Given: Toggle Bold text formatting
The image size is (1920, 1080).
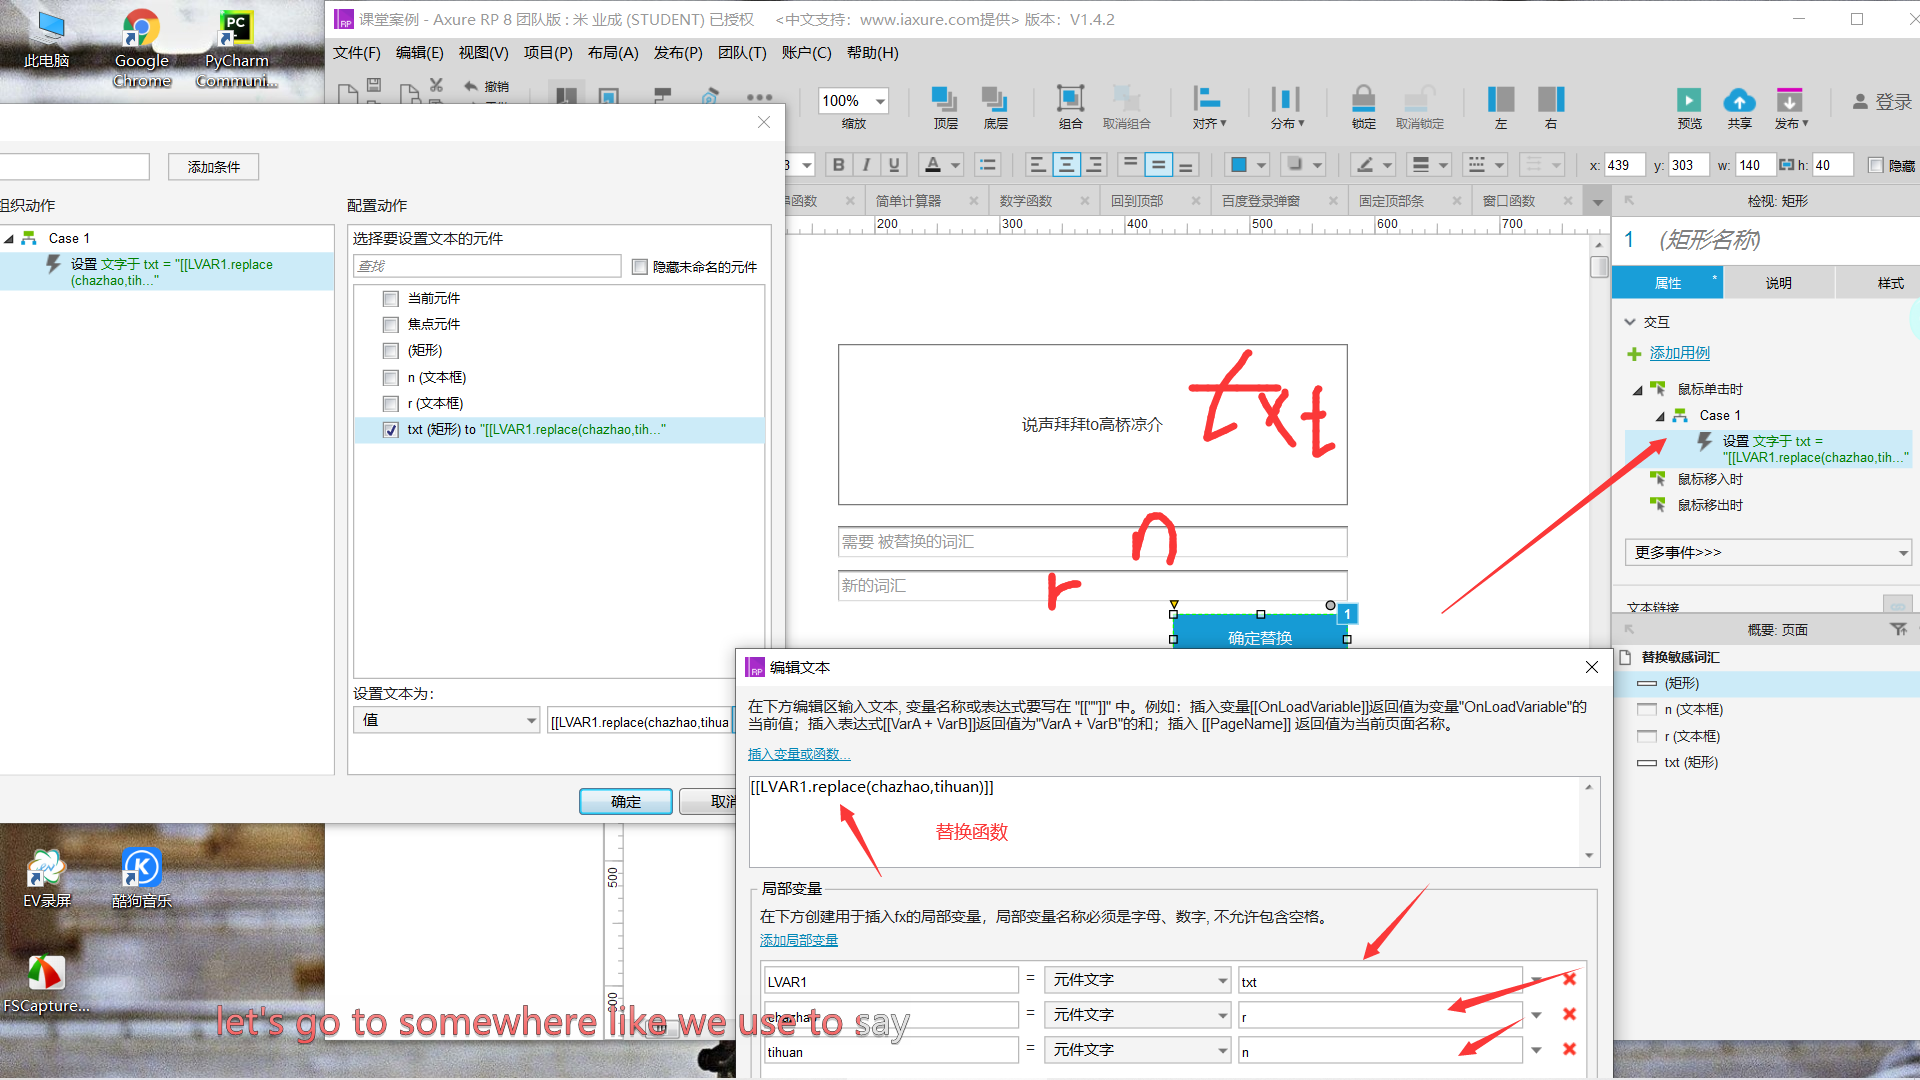Looking at the screenshot, I should coord(838,165).
